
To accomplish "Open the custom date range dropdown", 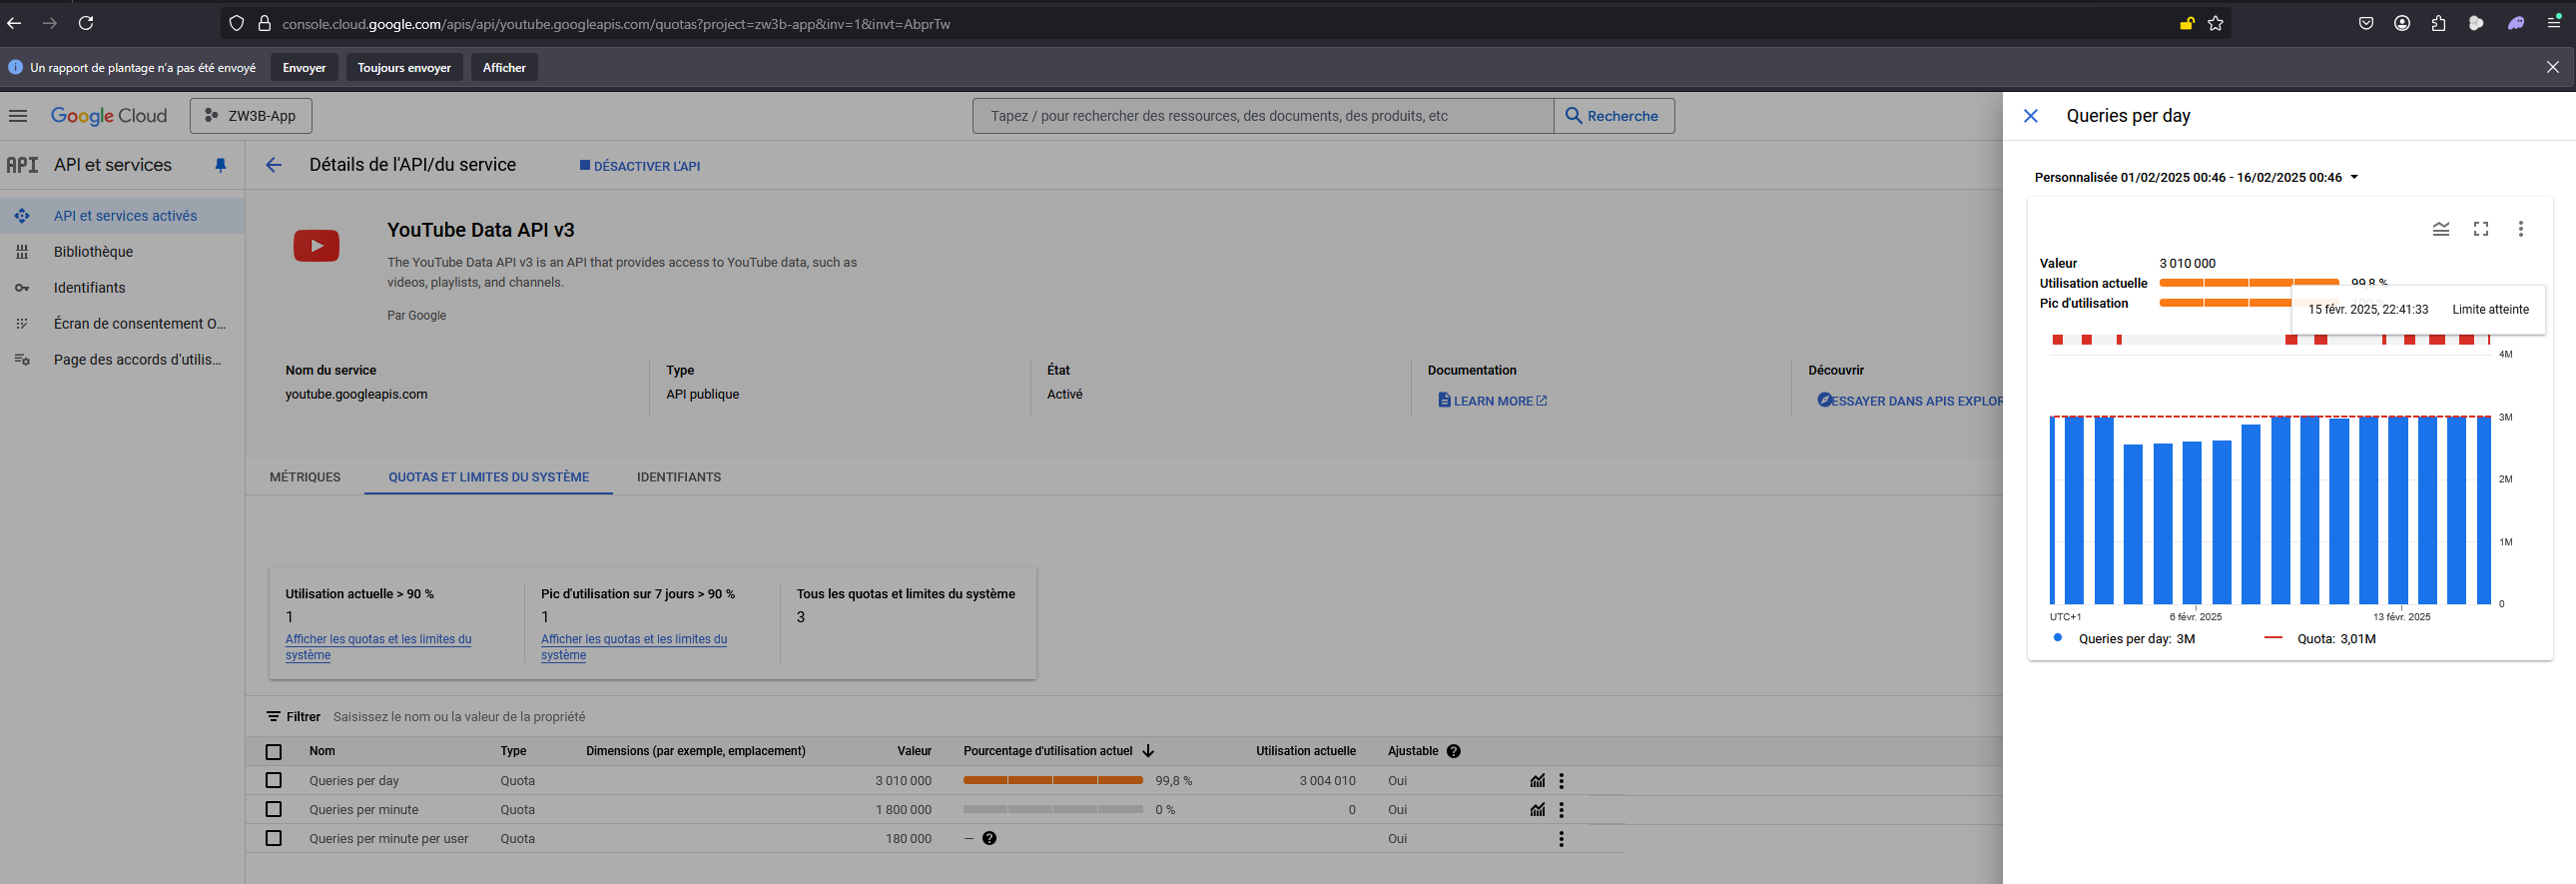I will (x=2197, y=177).
